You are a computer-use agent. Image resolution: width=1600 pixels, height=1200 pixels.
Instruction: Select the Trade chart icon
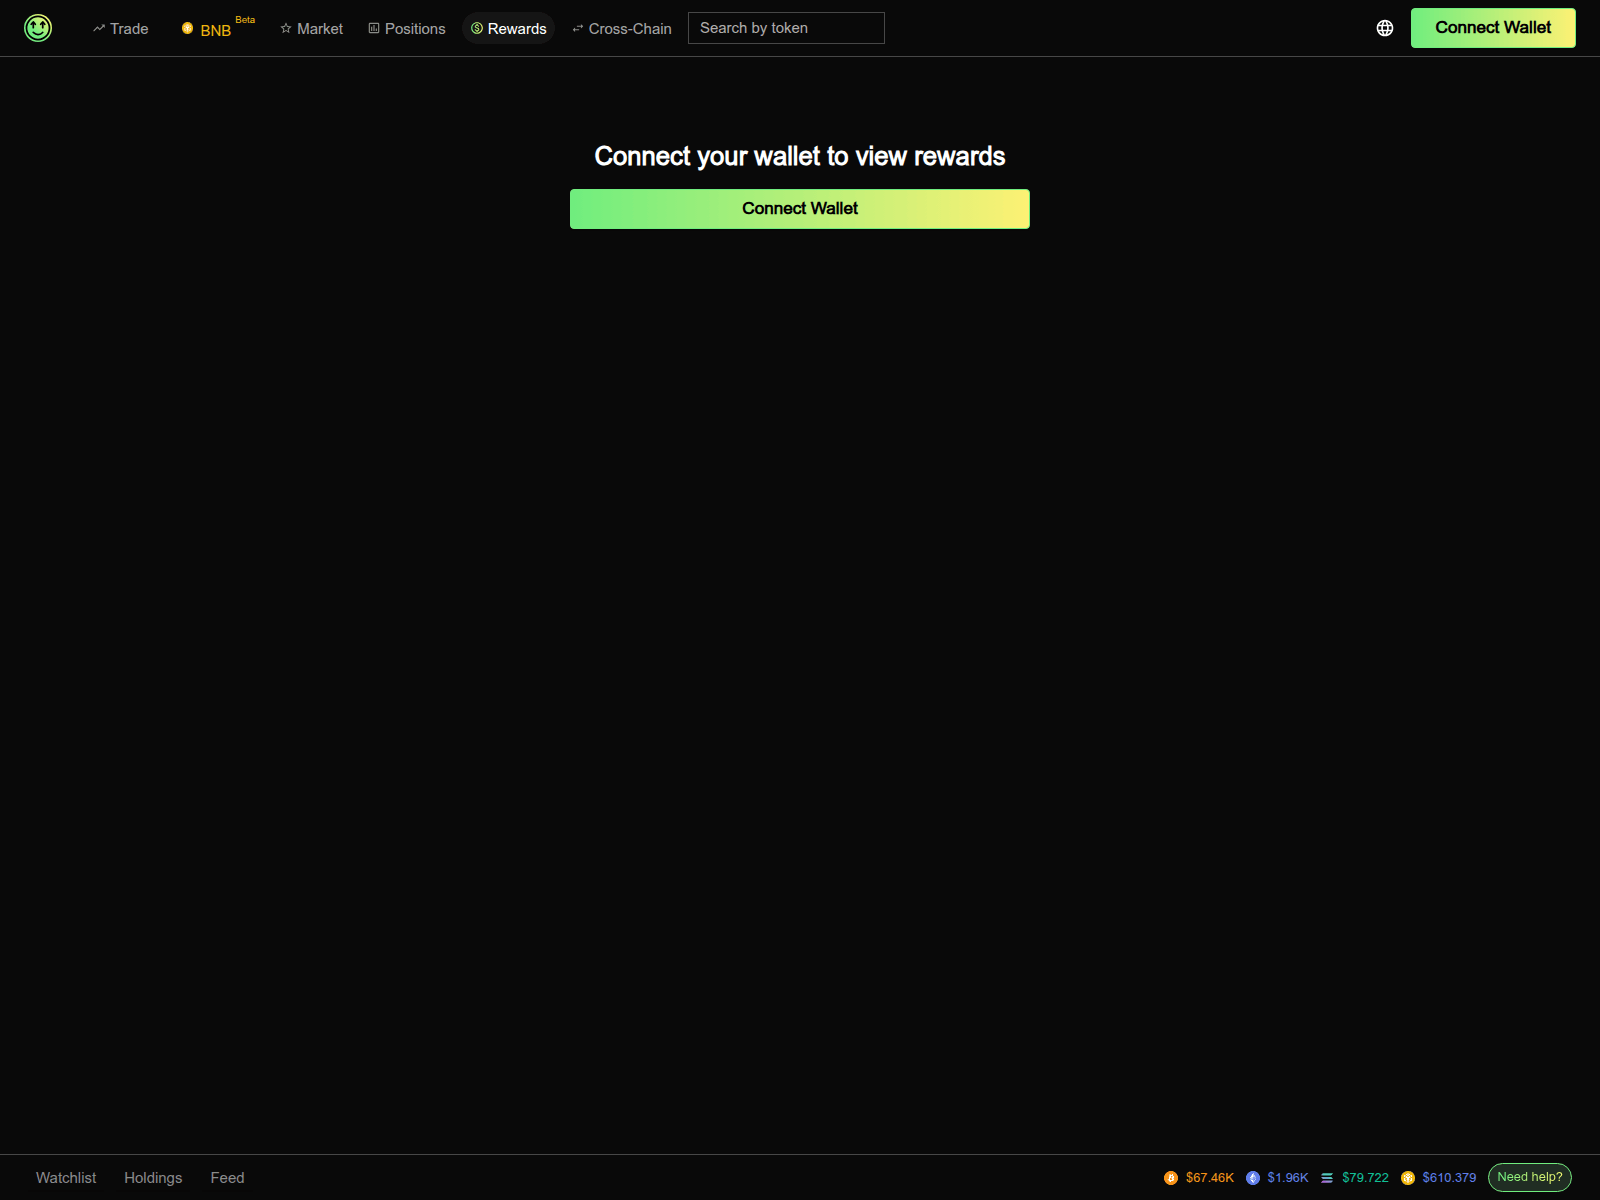click(99, 28)
